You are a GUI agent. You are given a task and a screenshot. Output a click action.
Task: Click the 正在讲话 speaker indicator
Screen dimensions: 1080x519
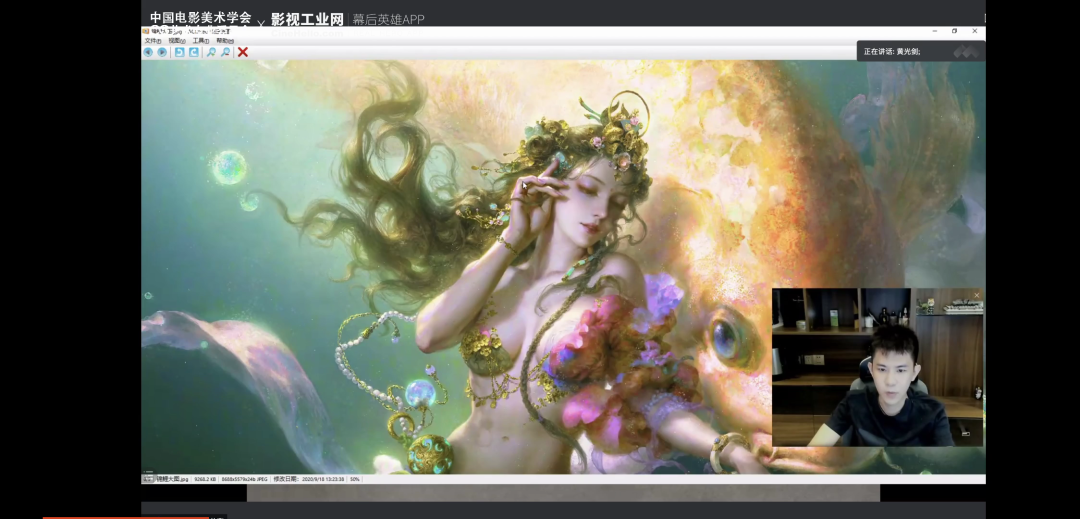click(892, 51)
